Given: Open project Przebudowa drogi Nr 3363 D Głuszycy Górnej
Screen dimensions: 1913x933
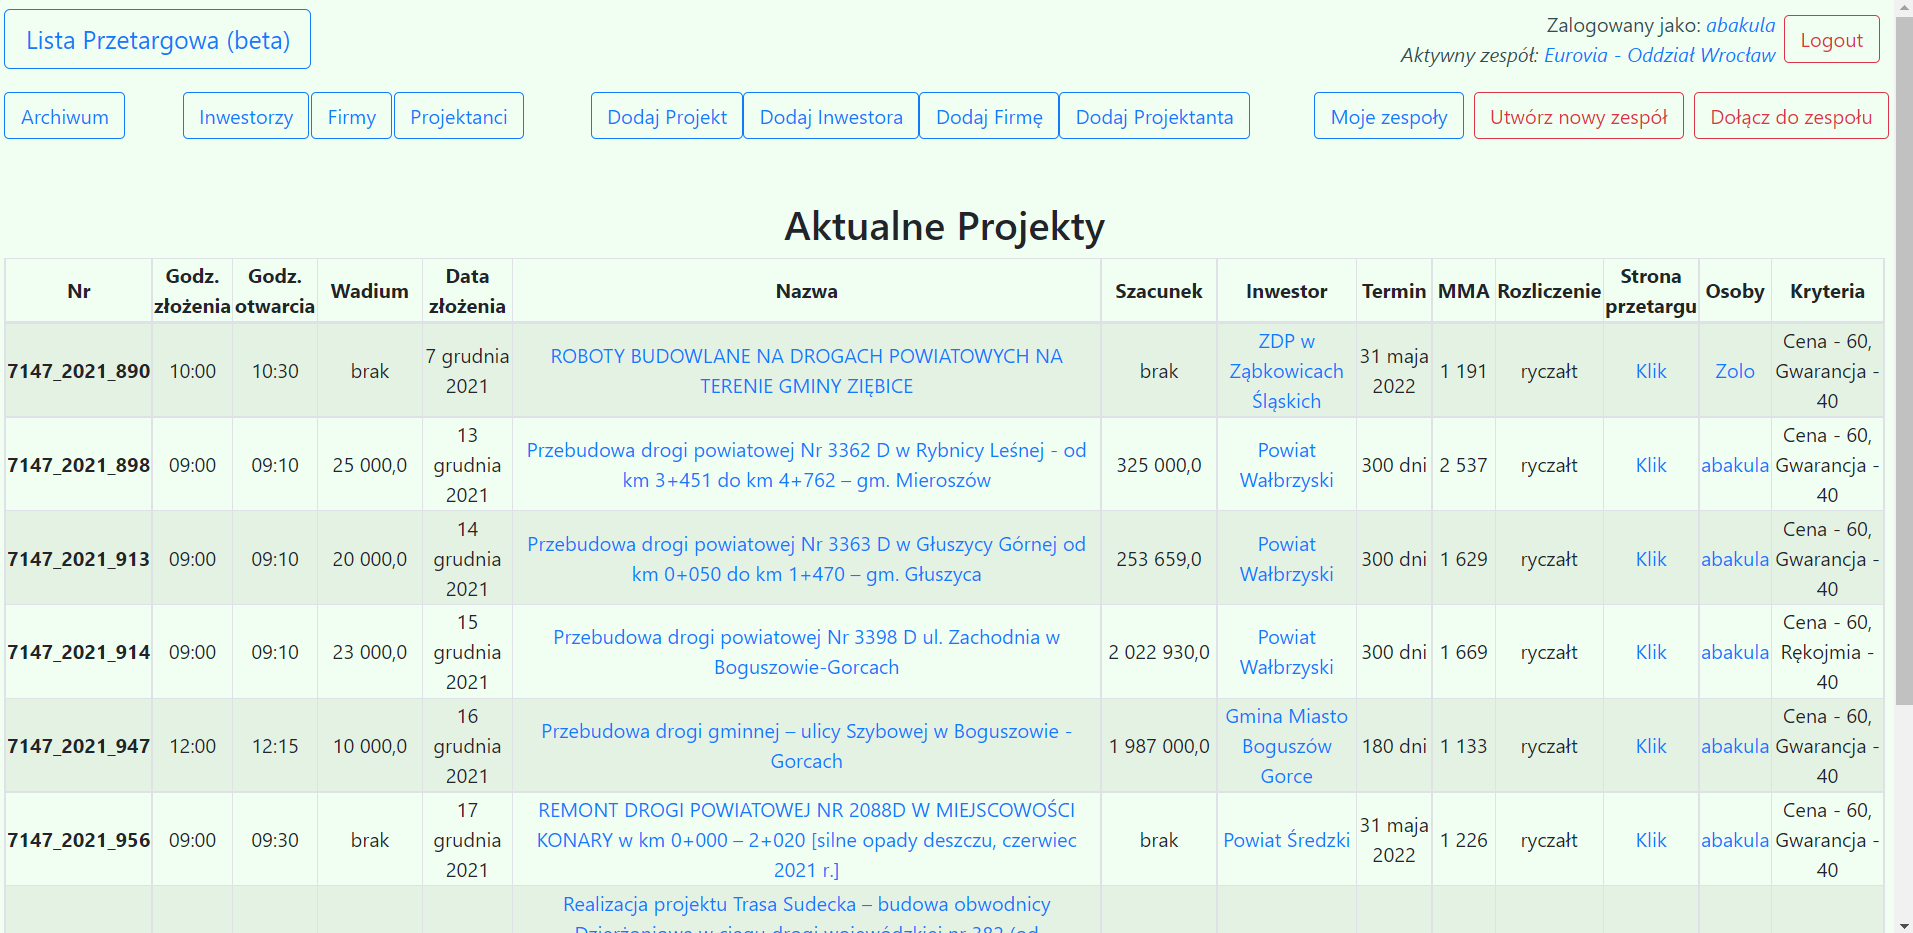Looking at the screenshot, I should pos(806,559).
